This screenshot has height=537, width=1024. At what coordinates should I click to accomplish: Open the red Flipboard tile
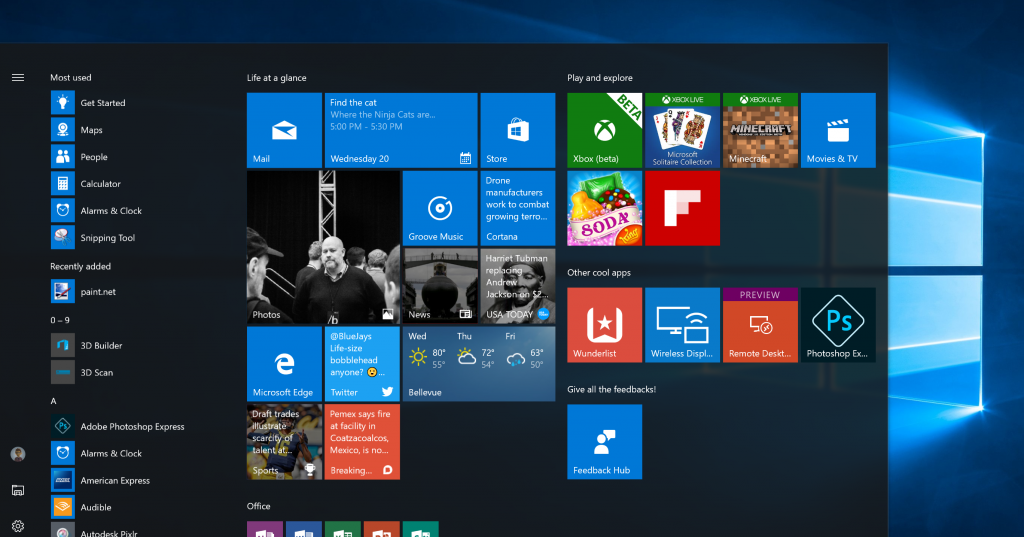(682, 208)
